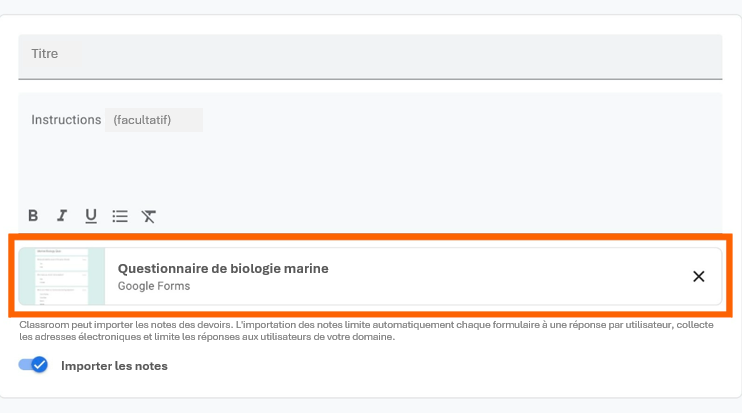Disable the Importer les notes switch
This screenshot has height=413, width=742.
pyautogui.click(x=34, y=365)
